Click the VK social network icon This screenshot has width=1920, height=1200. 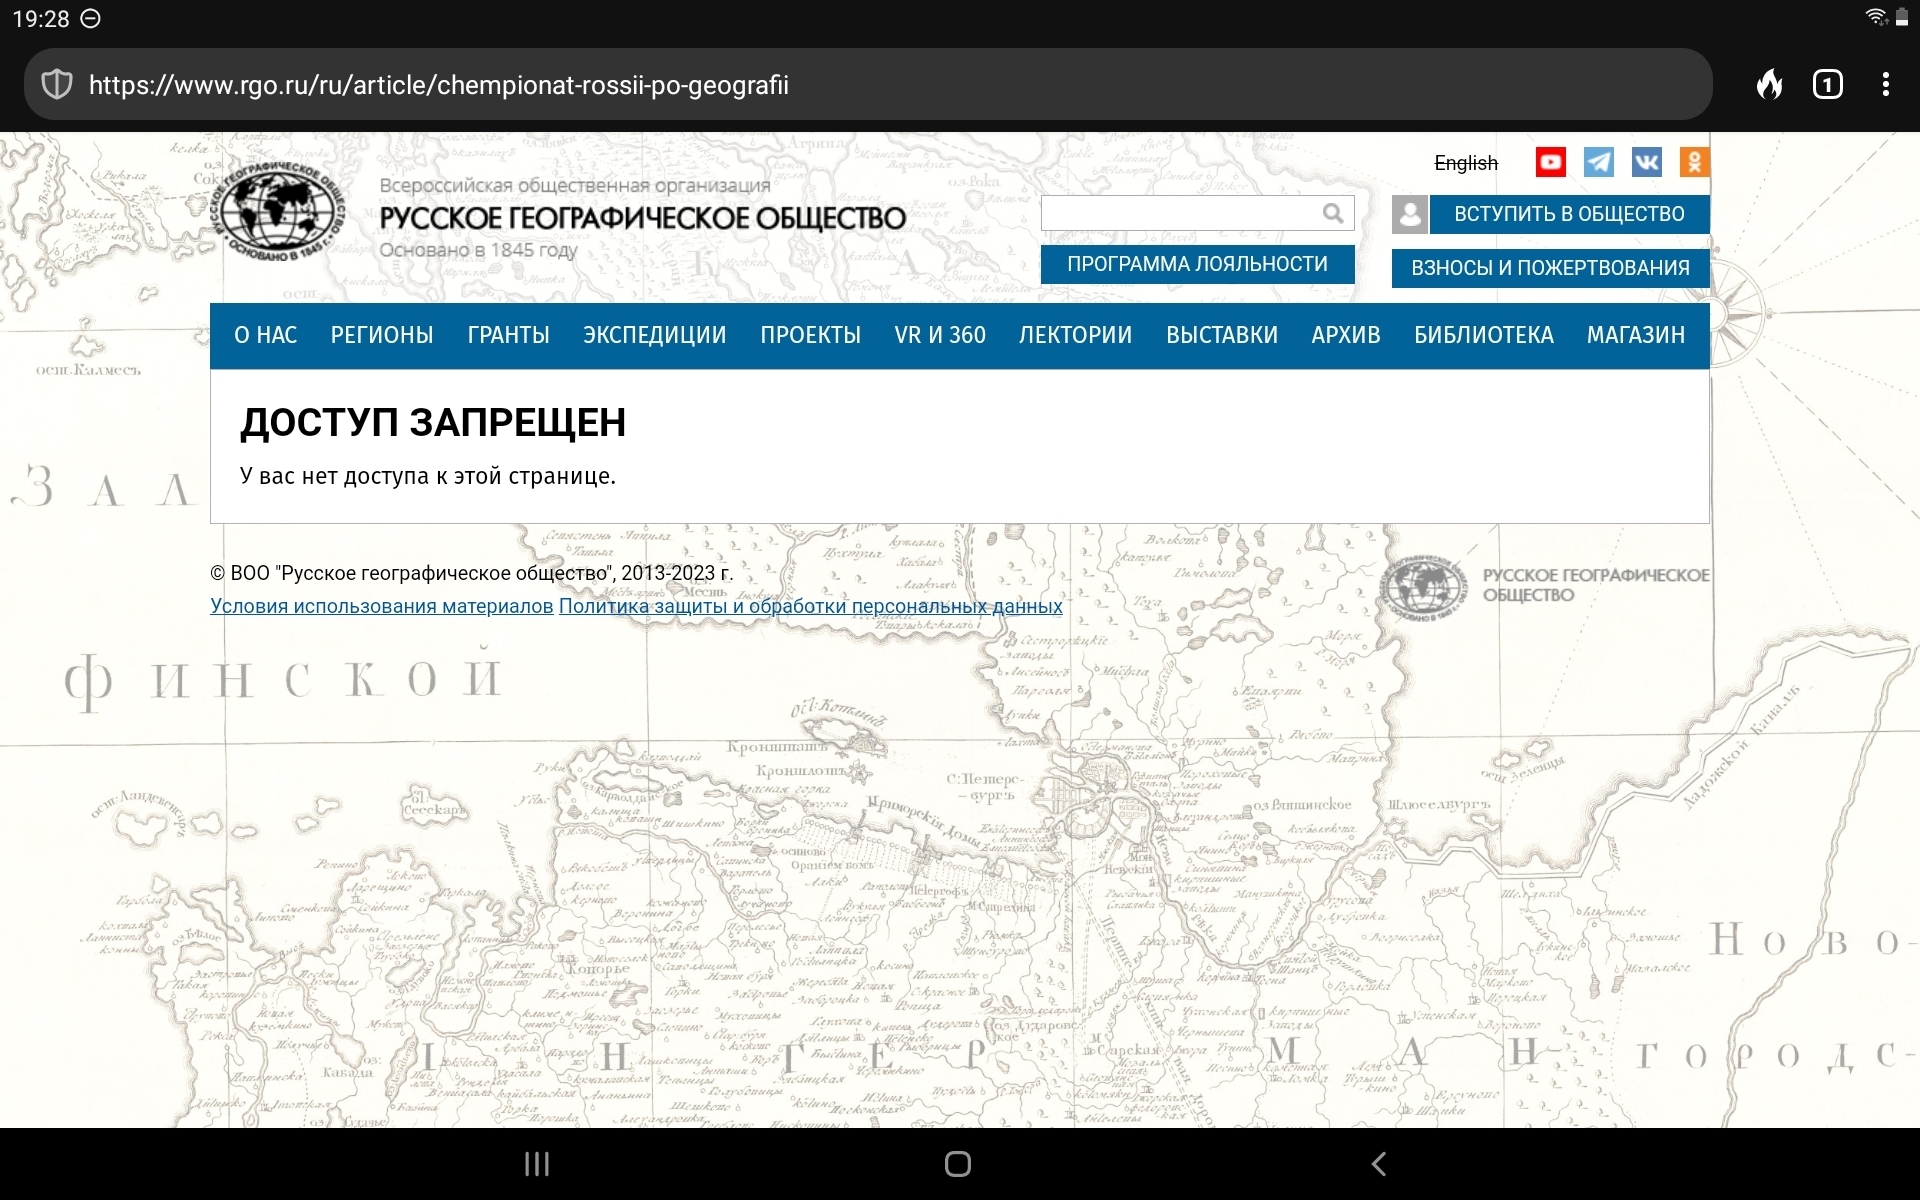[1646, 162]
